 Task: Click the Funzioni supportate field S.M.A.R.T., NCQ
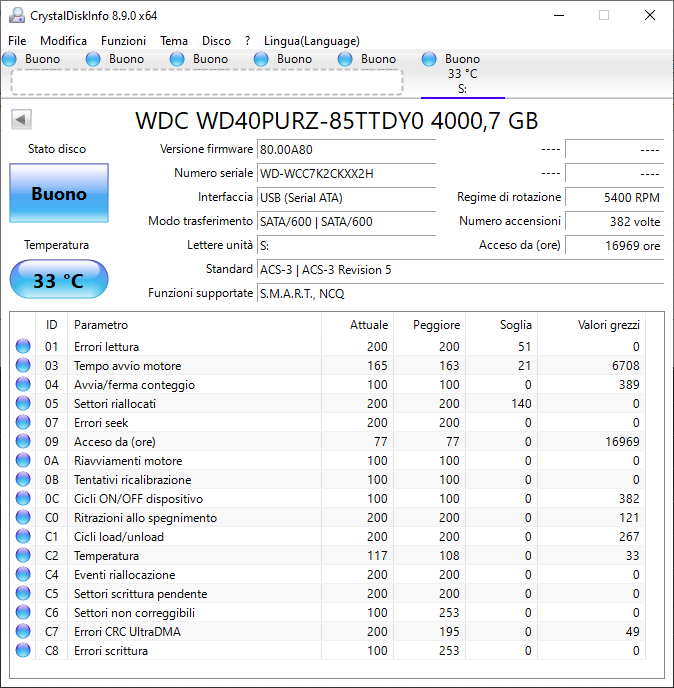(460, 294)
